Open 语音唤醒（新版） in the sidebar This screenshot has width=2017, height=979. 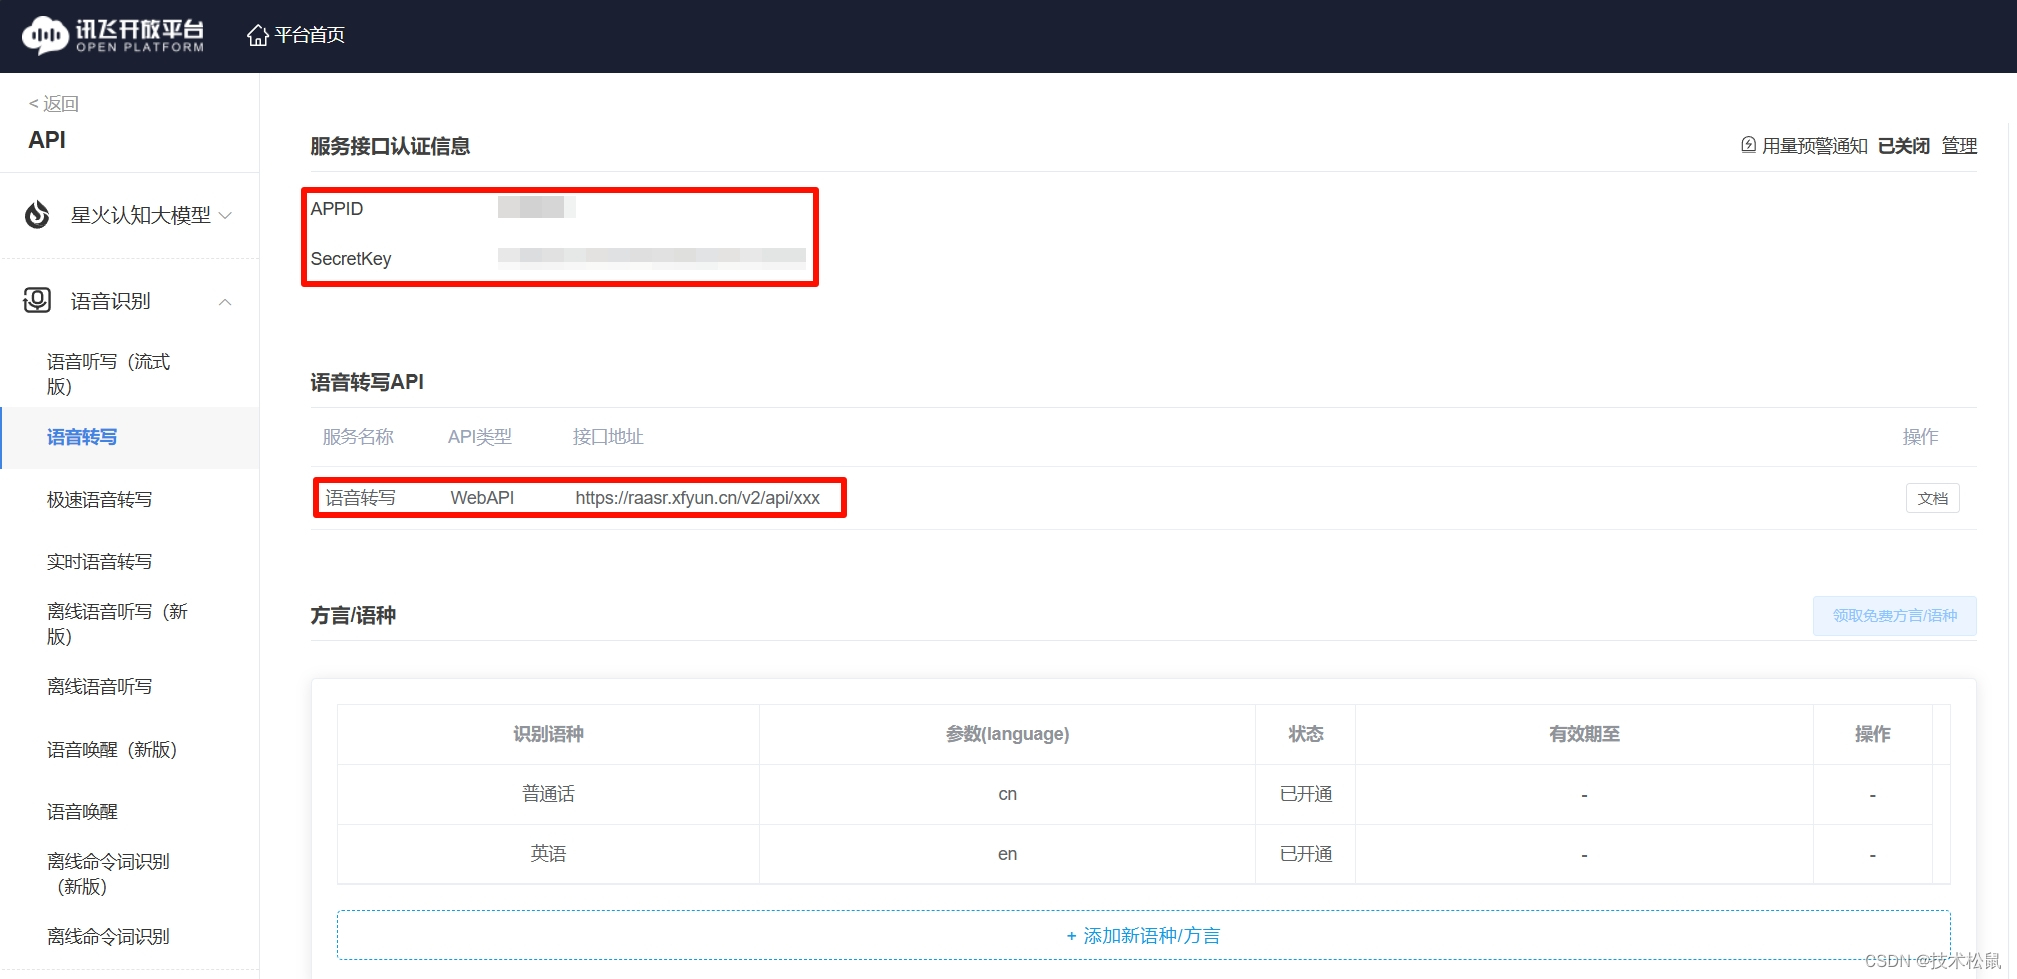coord(111,749)
